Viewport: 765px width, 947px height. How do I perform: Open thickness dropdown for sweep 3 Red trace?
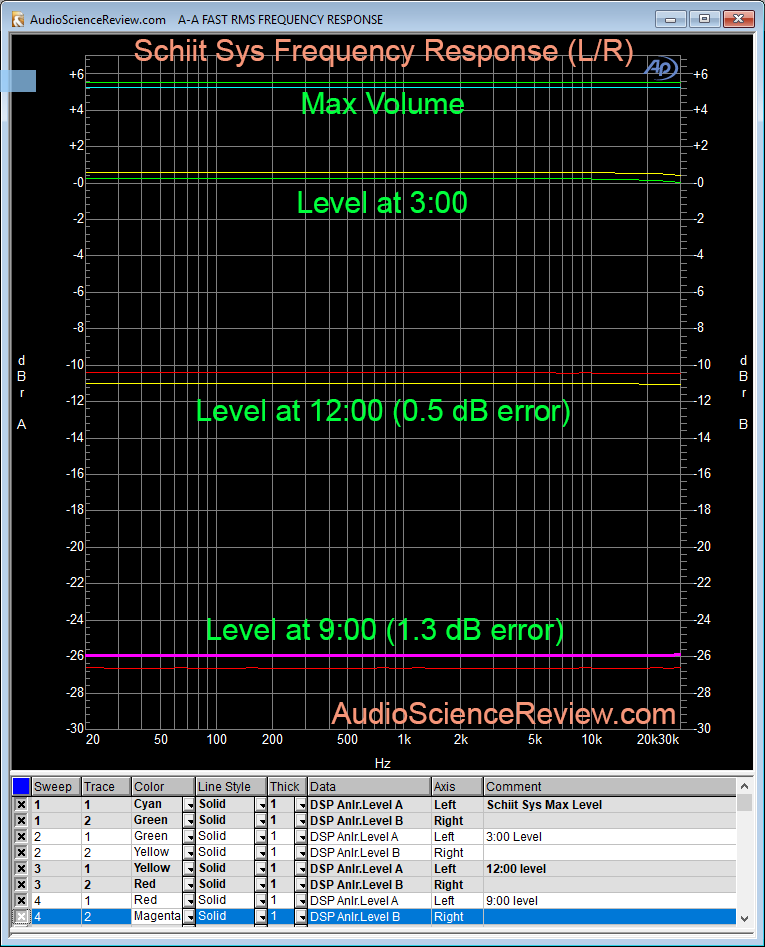coord(301,884)
